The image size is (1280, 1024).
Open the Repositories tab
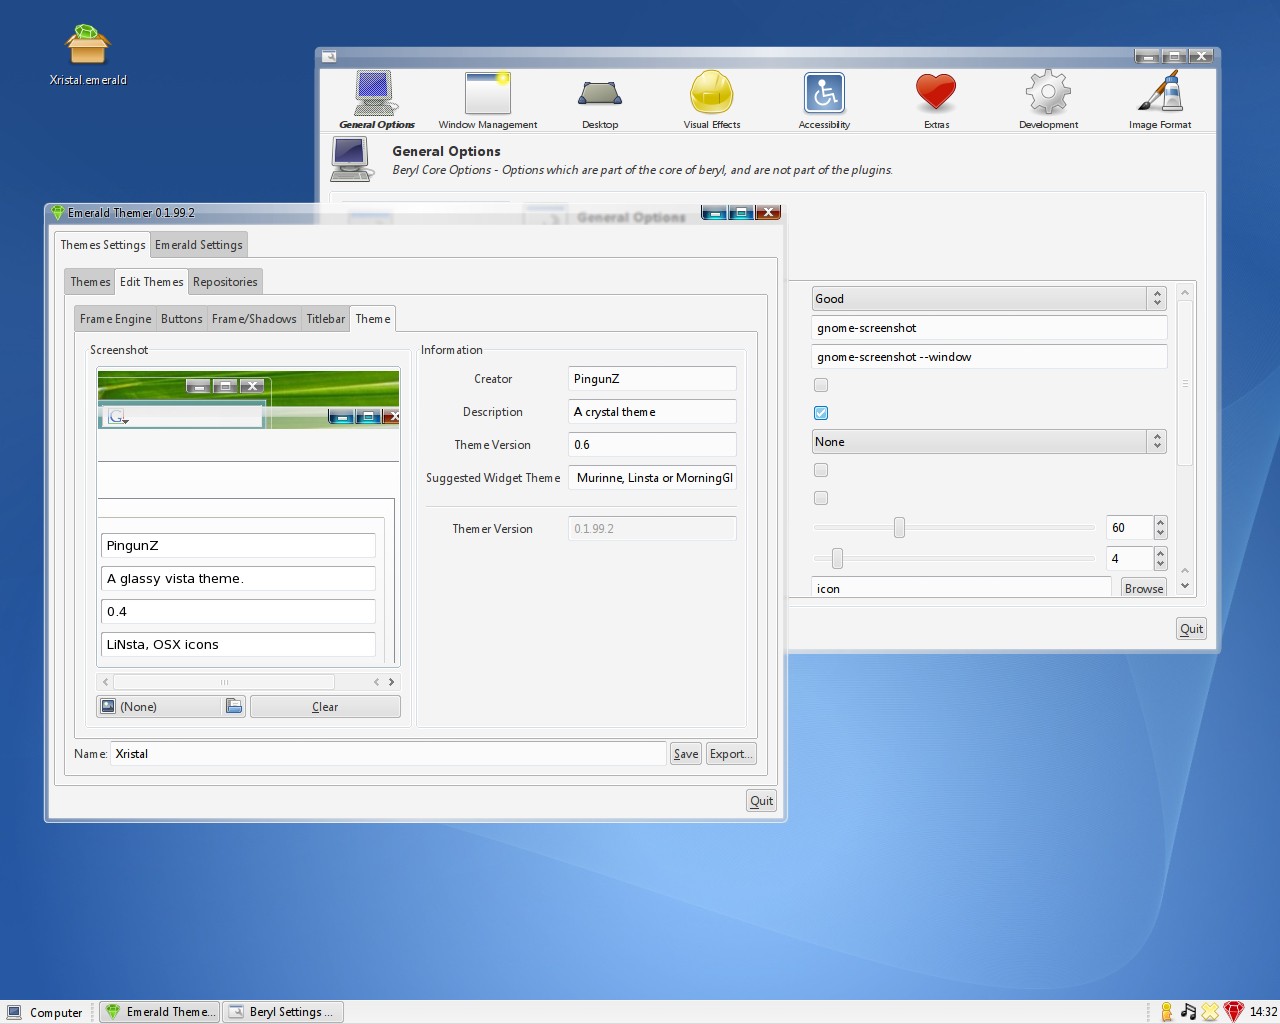(x=225, y=282)
